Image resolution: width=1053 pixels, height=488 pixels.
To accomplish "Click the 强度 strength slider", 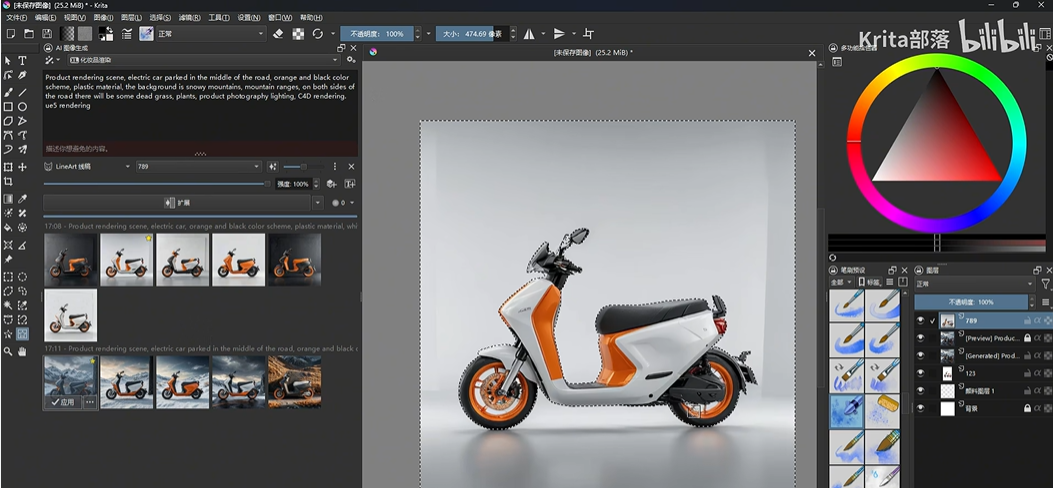I will (157, 184).
